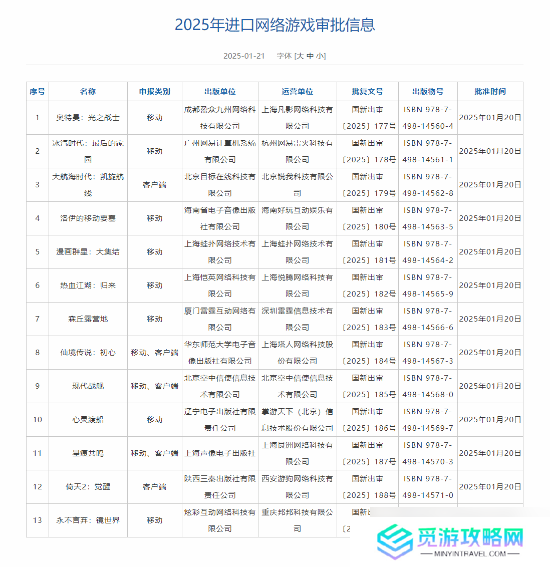Viewport: 550px width, 567px height.
Task: Click 移动、客户端 category in row 8
Action: (155, 352)
